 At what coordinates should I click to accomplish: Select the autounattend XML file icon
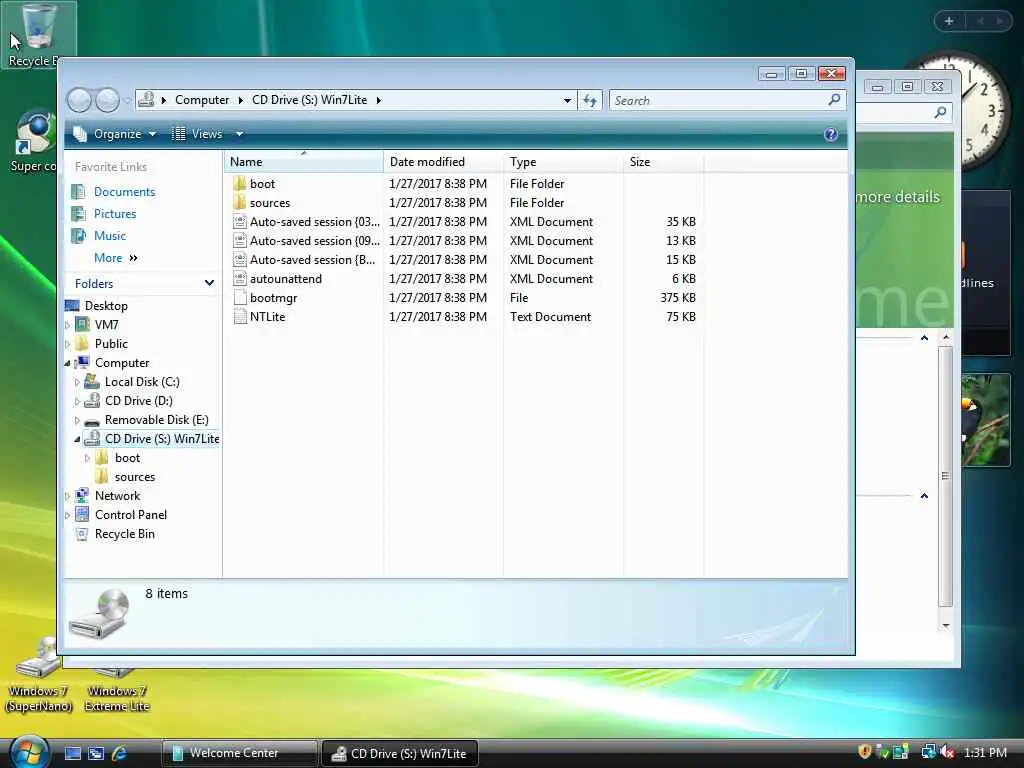click(x=240, y=278)
